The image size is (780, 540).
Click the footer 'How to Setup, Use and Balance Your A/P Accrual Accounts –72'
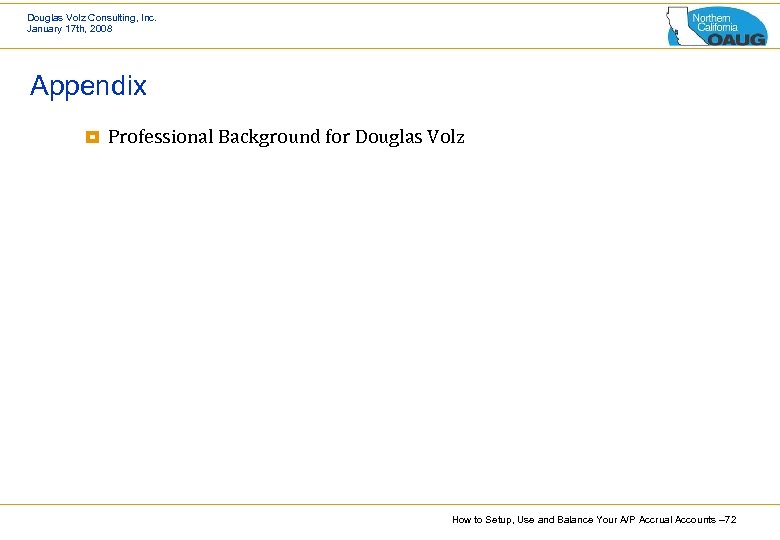tap(594, 520)
